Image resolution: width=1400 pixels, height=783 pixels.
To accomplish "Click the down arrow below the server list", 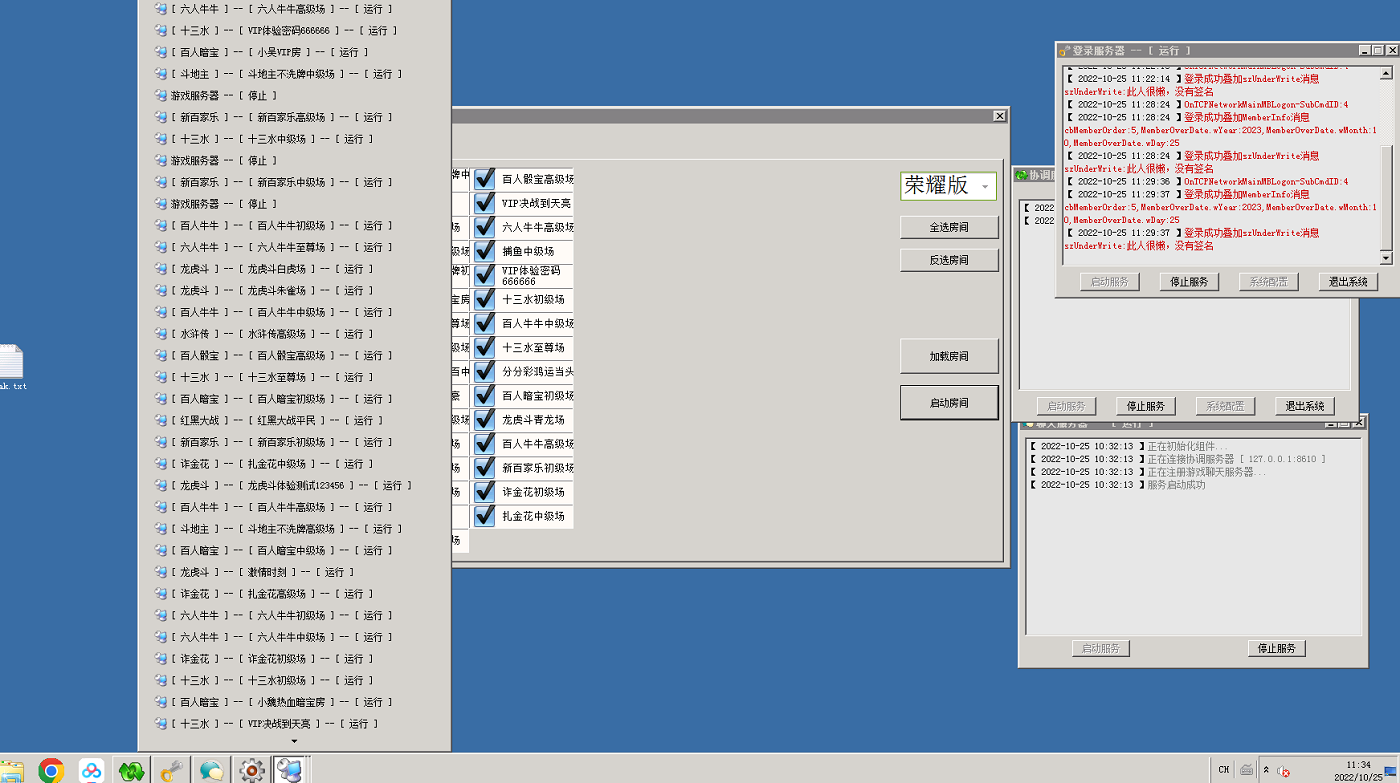I will coord(294,741).
